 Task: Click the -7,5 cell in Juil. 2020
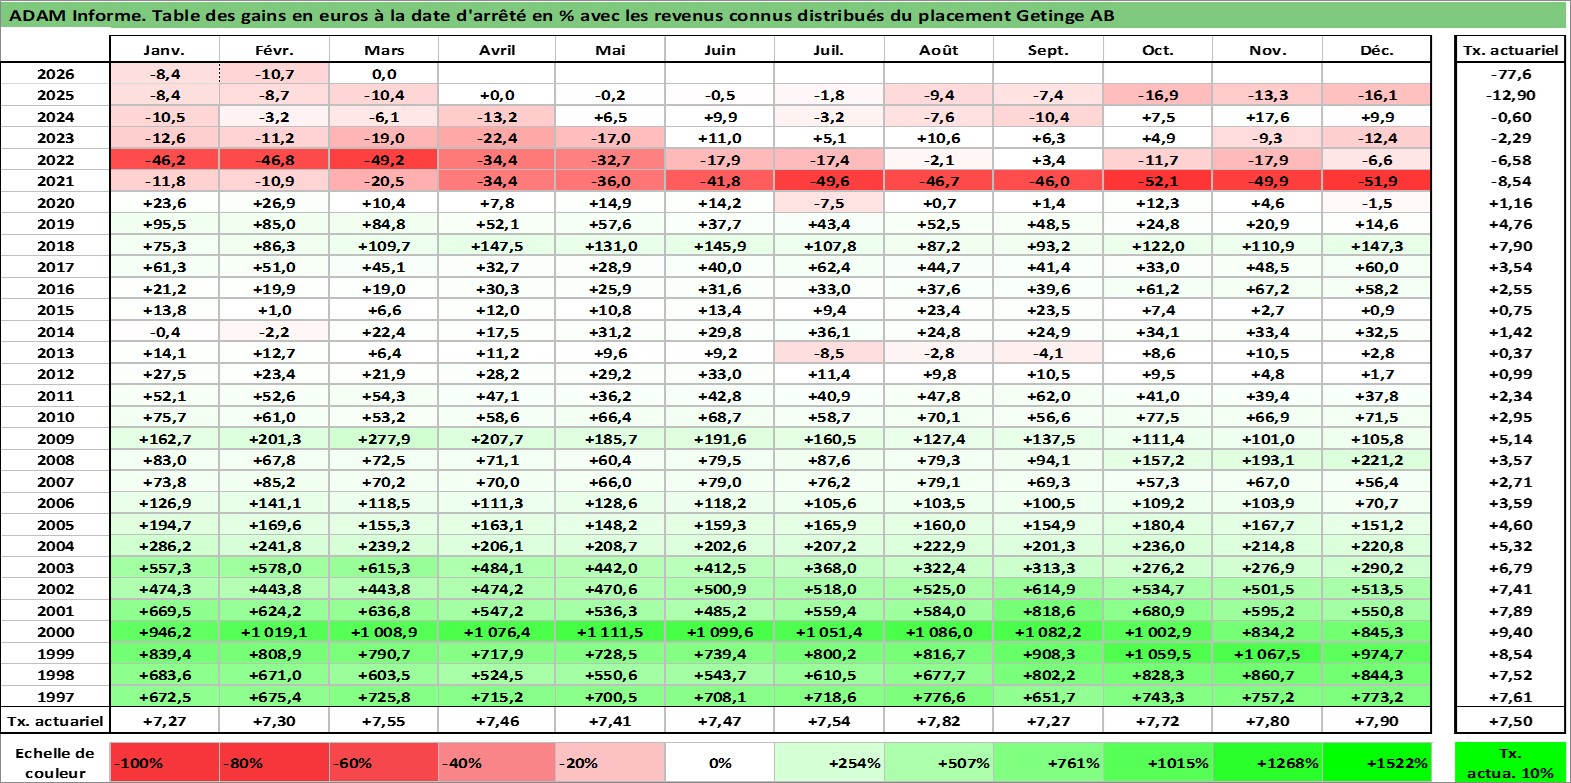829,203
